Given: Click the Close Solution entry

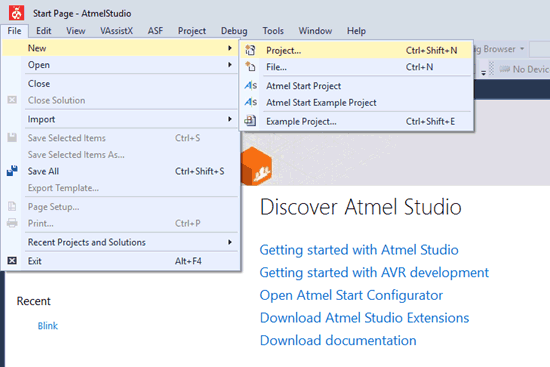Looking at the screenshot, I should pyautogui.click(x=120, y=100).
